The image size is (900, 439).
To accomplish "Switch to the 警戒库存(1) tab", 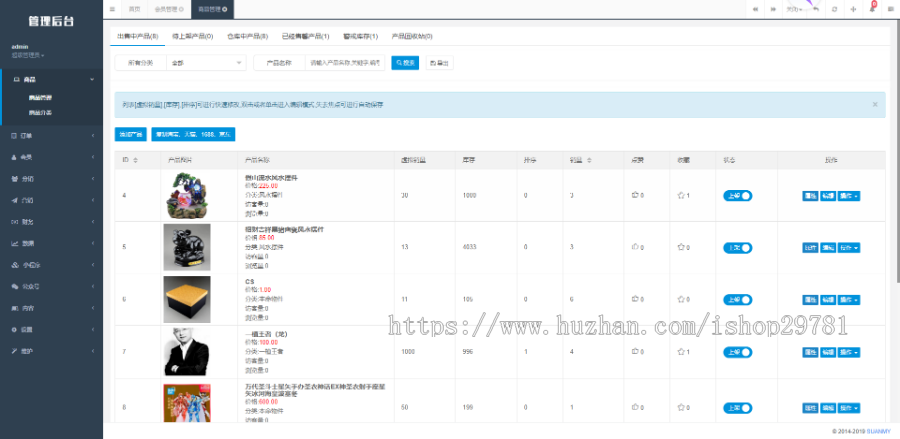I will point(360,36).
